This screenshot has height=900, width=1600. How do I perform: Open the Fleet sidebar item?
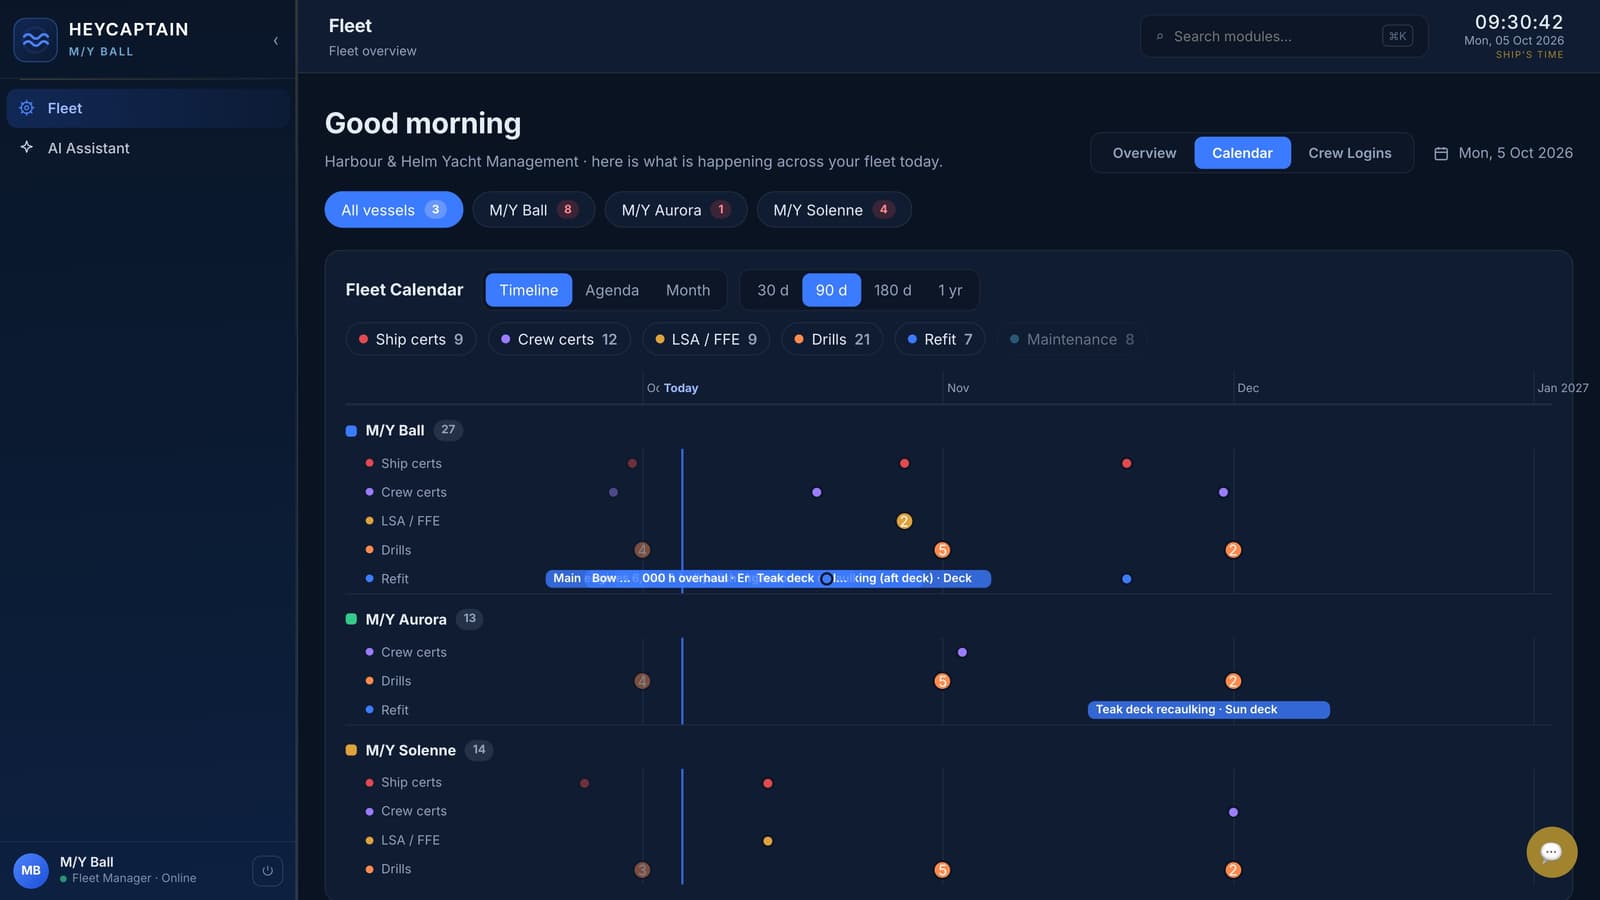[x=148, y=108]
